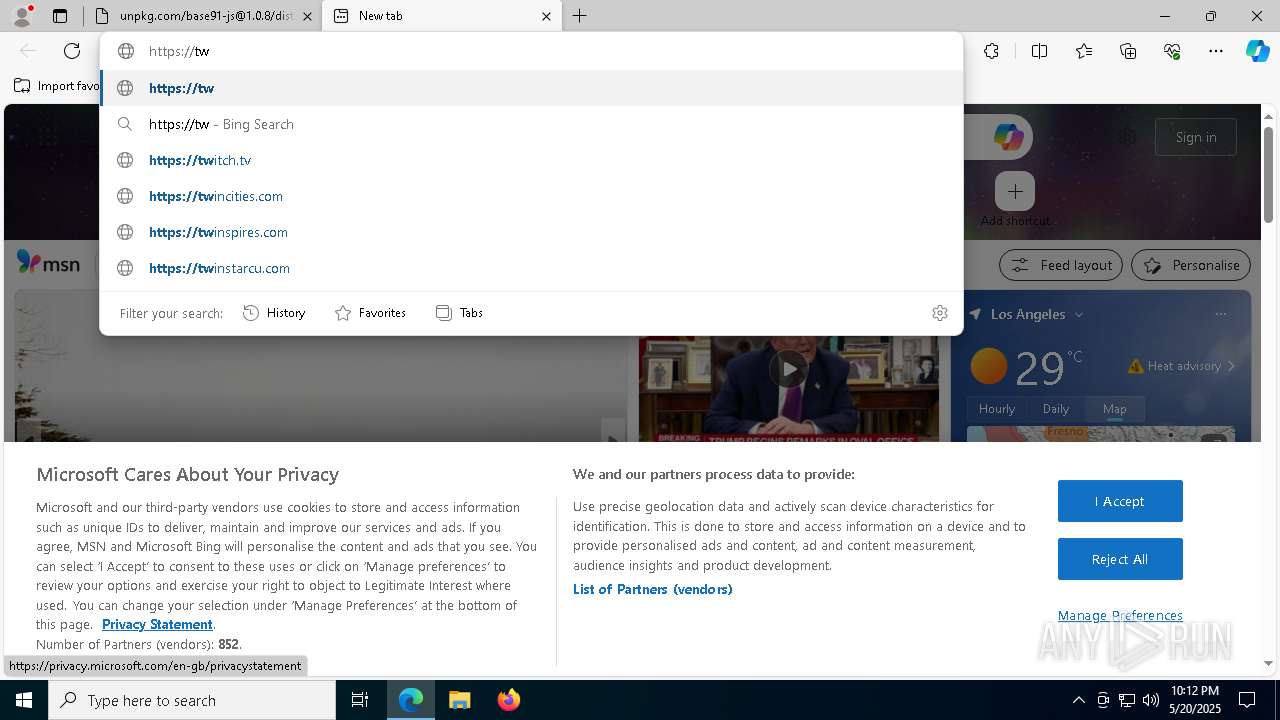Click the address bar text field

(x=531, y=51)
